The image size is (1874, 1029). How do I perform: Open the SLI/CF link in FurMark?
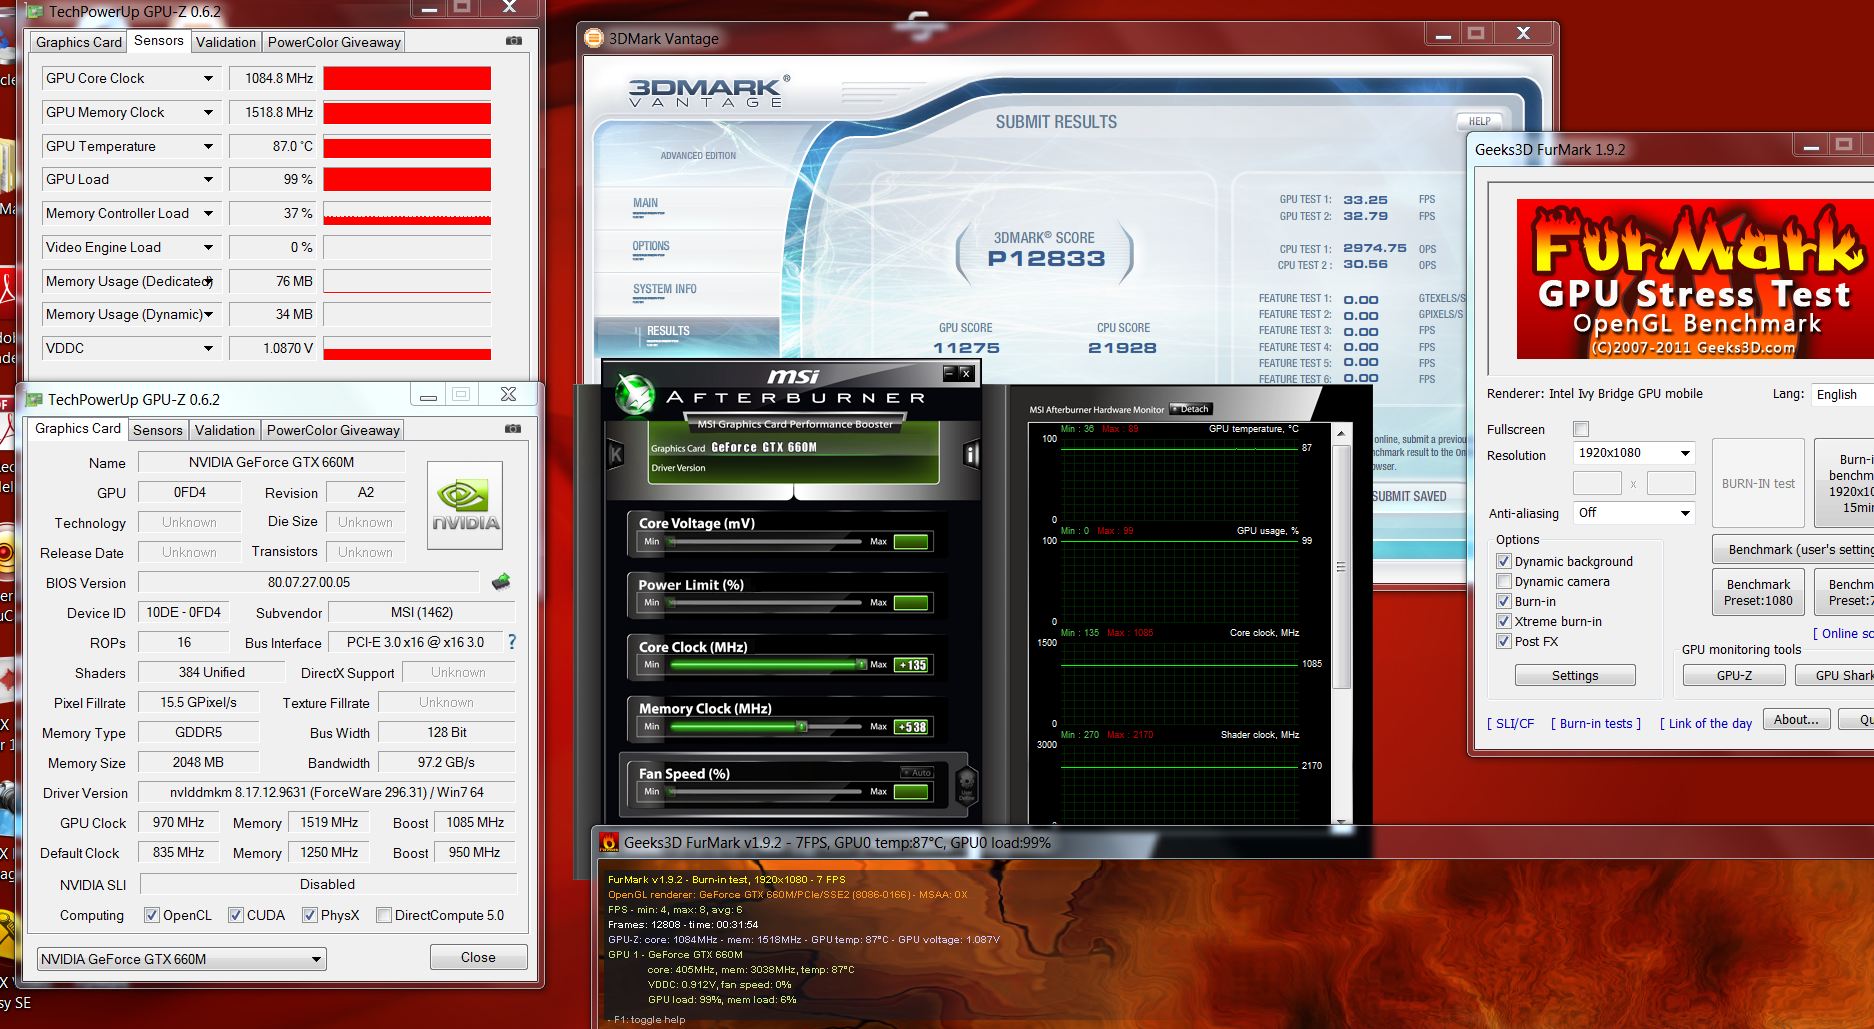[1510, 724]
